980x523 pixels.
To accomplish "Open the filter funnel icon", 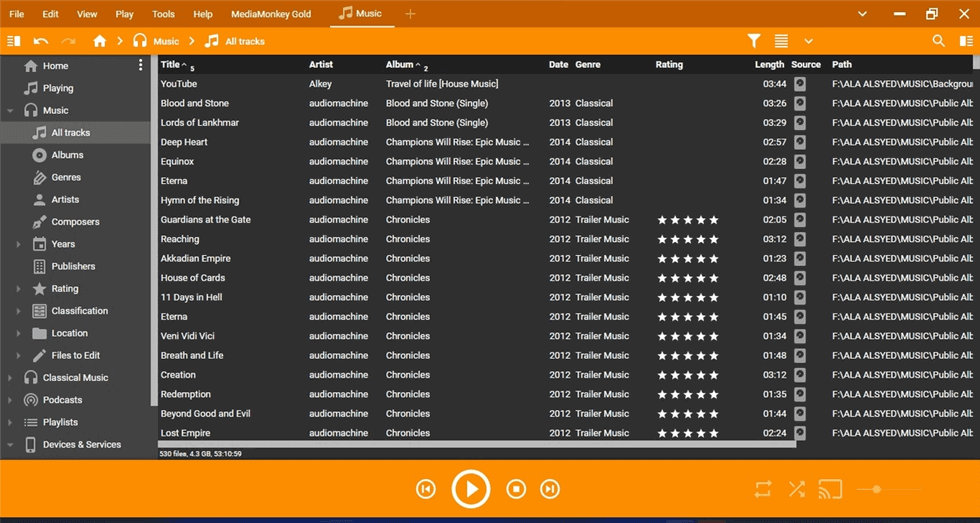I will click(x=754, y=41).
